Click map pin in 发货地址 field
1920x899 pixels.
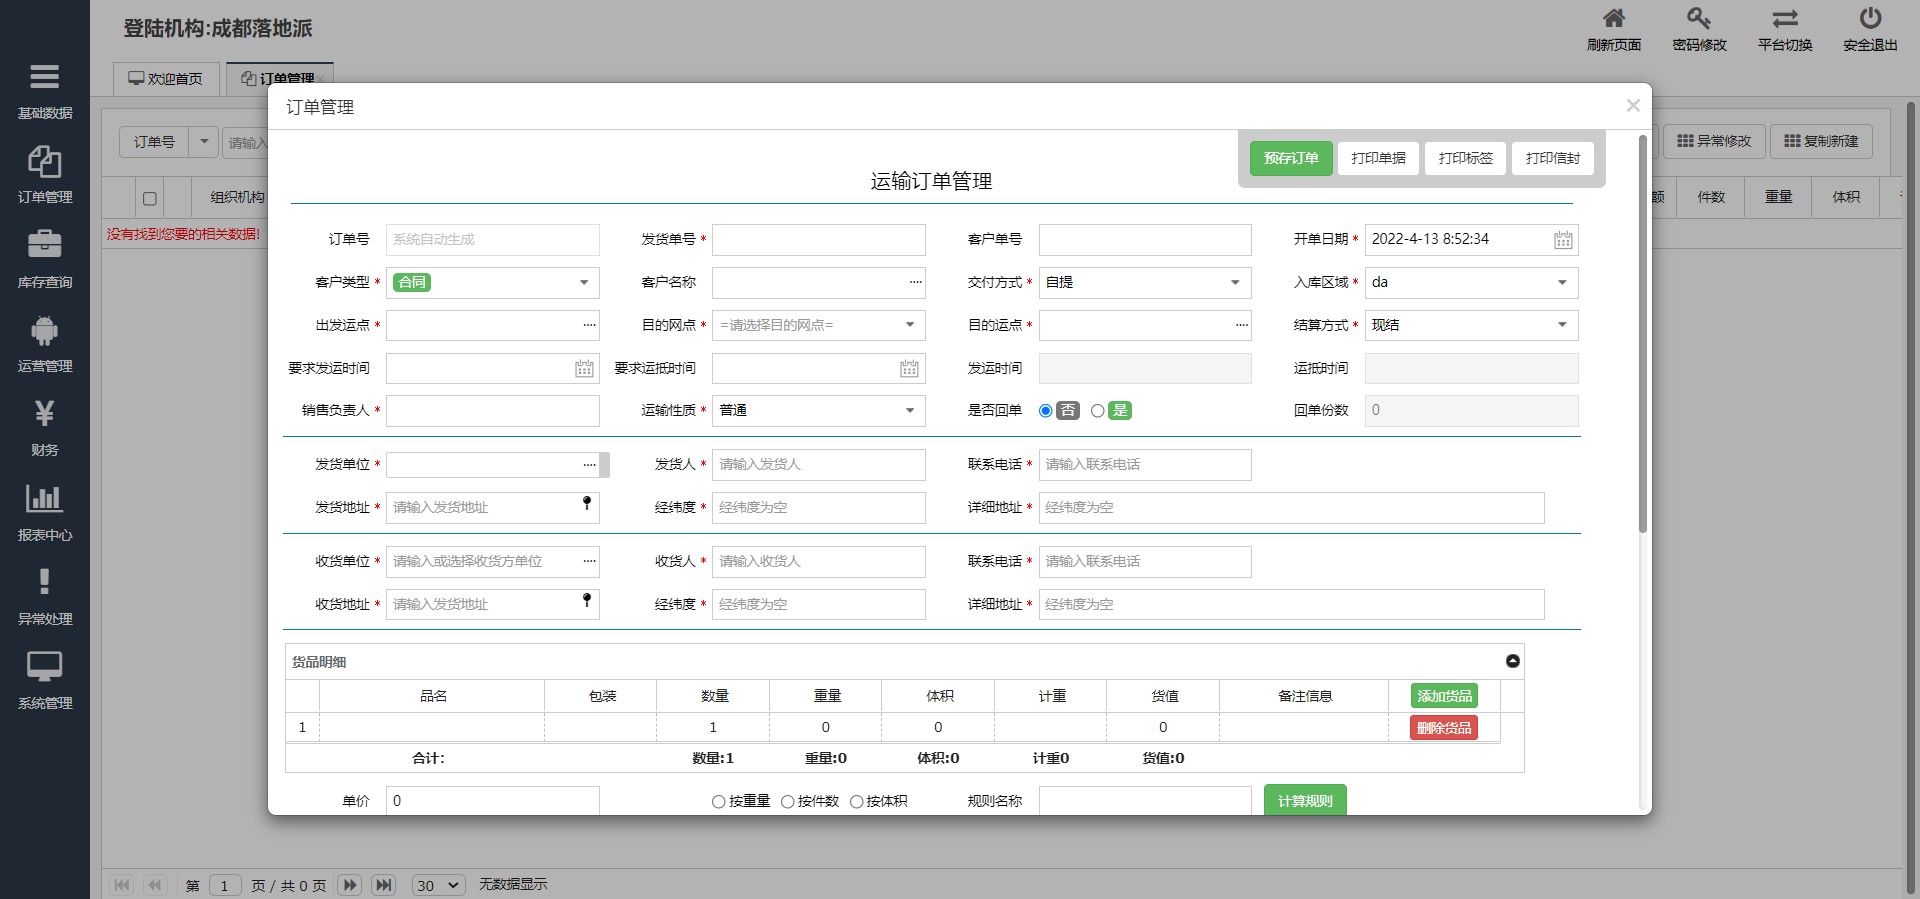pos(587,504)
